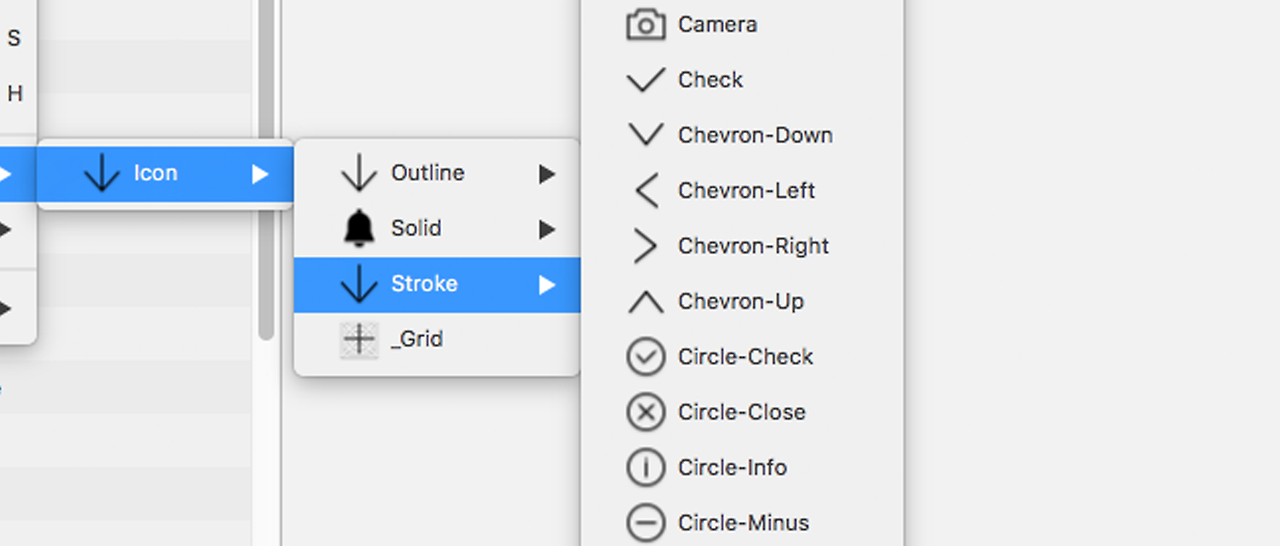Viewport: 1280px width, 546px height.
Task: Open the Icon submenu arrow
Action: pos(260,174)
